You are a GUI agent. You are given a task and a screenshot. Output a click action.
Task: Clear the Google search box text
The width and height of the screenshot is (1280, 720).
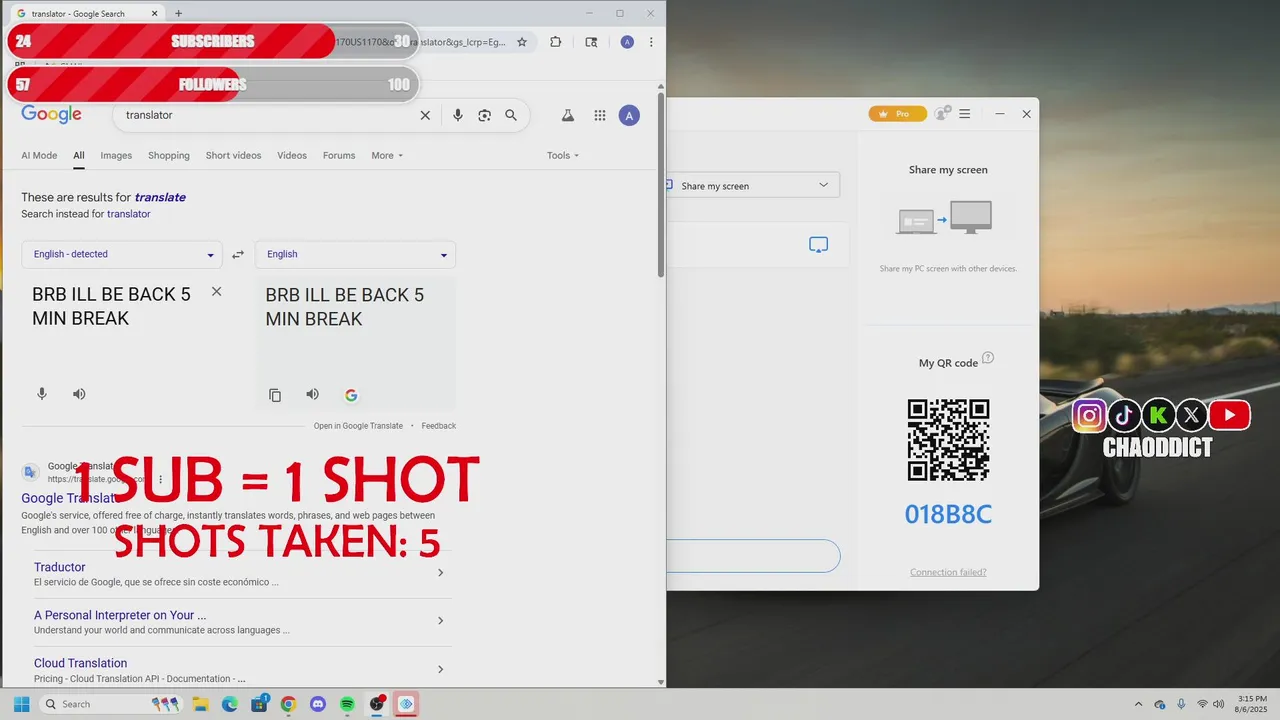(x=425, y=115)
